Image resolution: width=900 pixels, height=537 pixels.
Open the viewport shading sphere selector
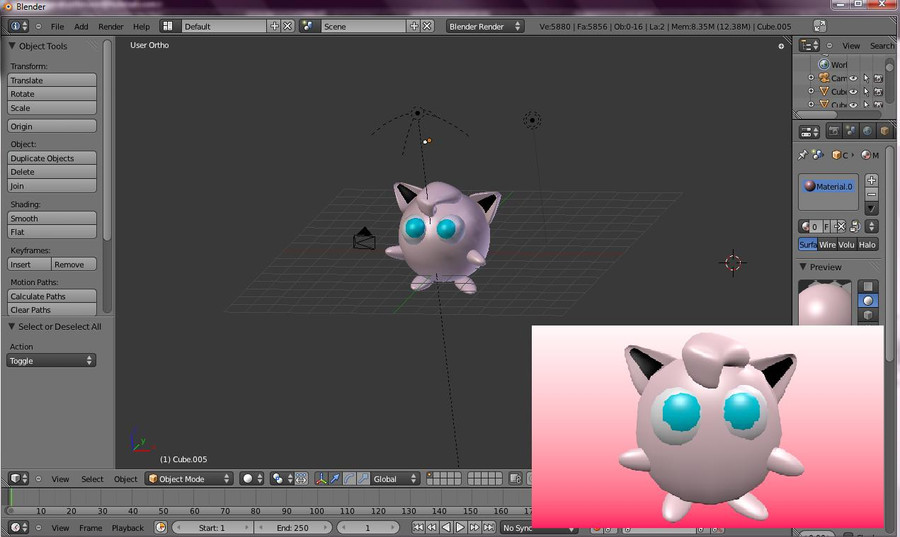point(251,478)
